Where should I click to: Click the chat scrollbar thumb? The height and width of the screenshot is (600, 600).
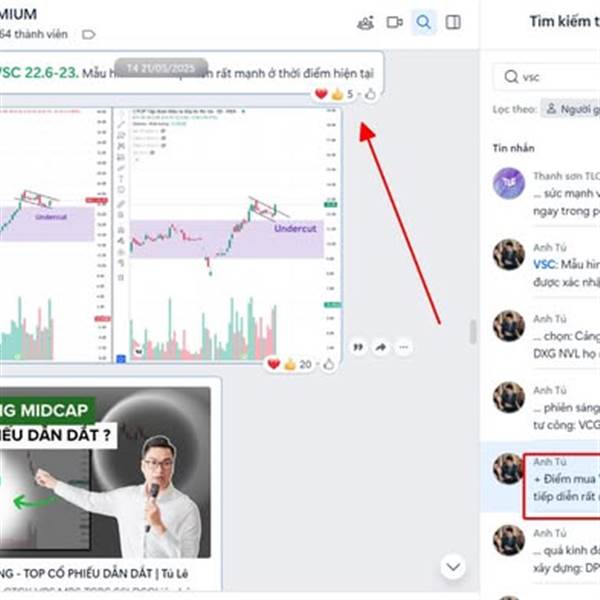pyautogui.click(x=473, y=332)
